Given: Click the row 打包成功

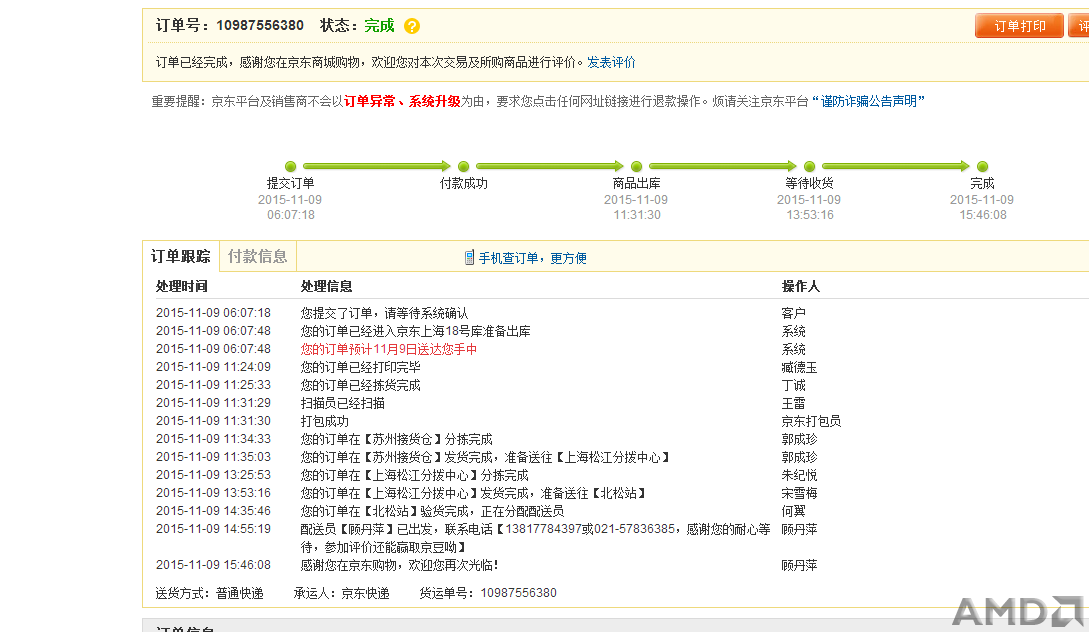Looking at the screenshot, I should (x=324, y=422).
